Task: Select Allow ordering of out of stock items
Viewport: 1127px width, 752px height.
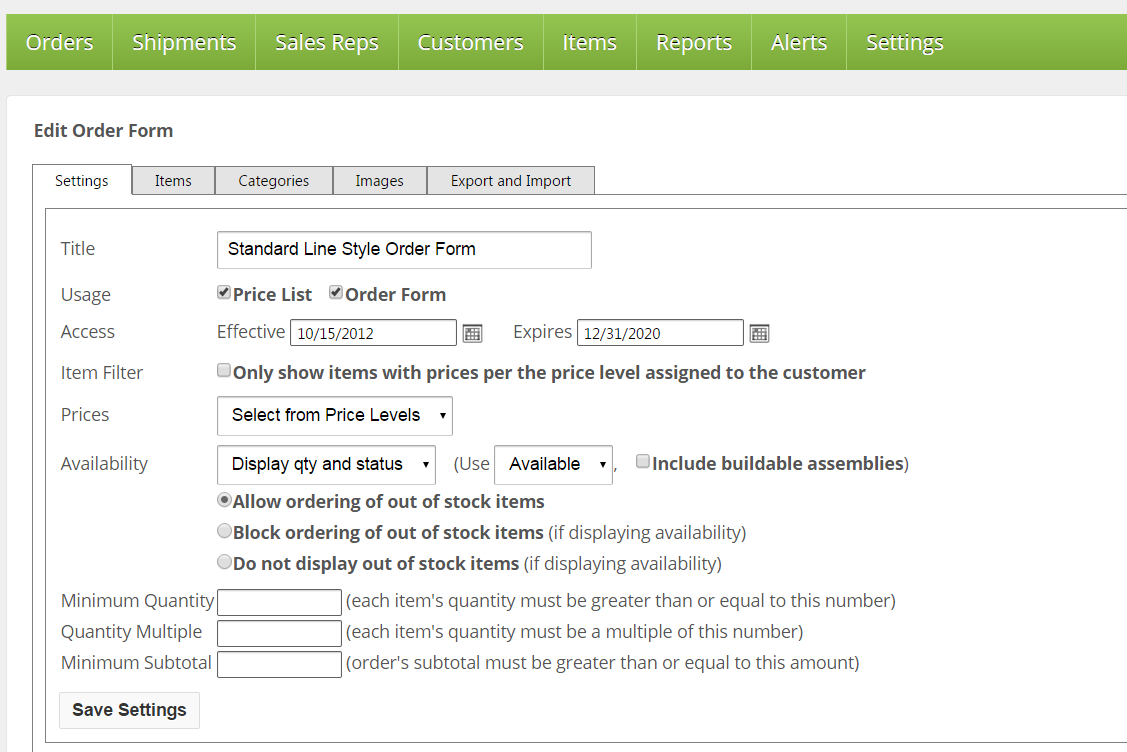Action: pyautogui.click(x=225, y=501)
